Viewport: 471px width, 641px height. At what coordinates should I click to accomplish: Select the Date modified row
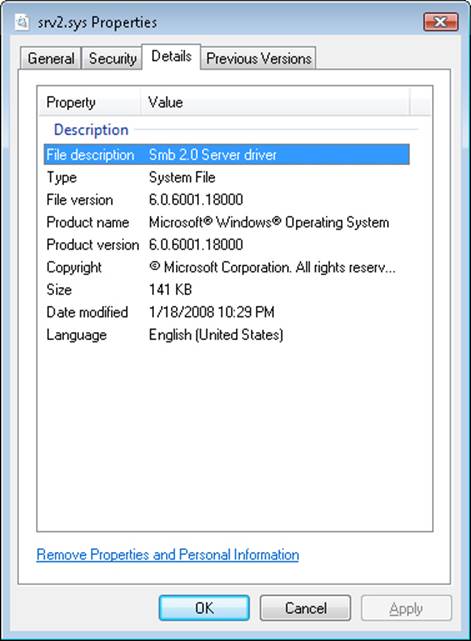pos(227,312)
